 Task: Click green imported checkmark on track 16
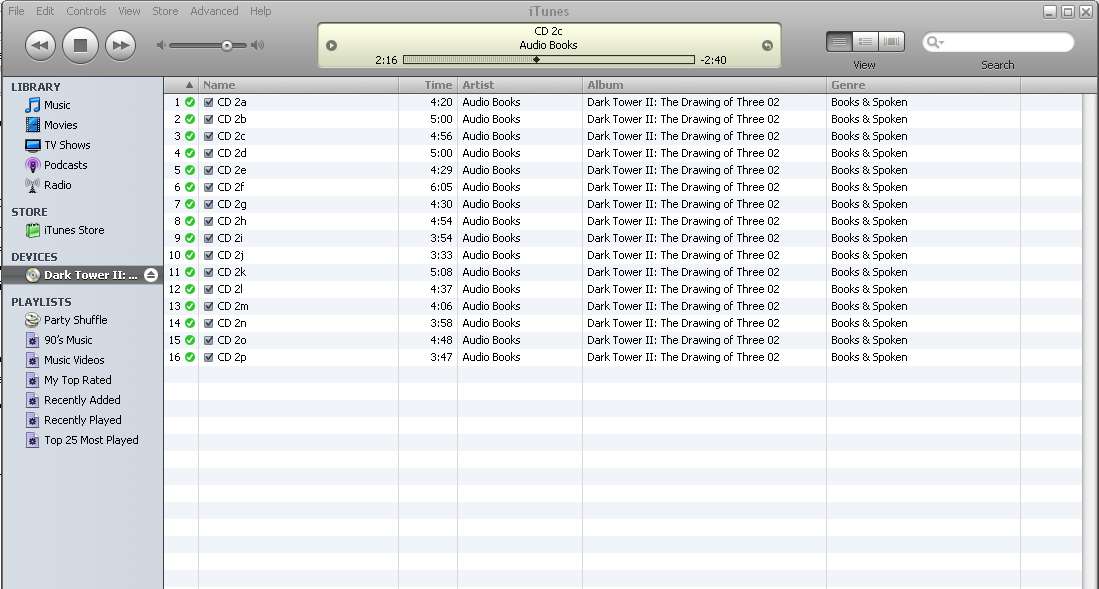click(x=190, y=357)
